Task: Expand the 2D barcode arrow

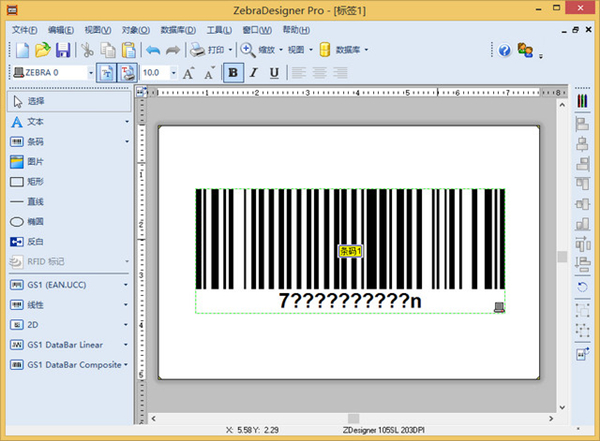Action: tap(126, 325)
